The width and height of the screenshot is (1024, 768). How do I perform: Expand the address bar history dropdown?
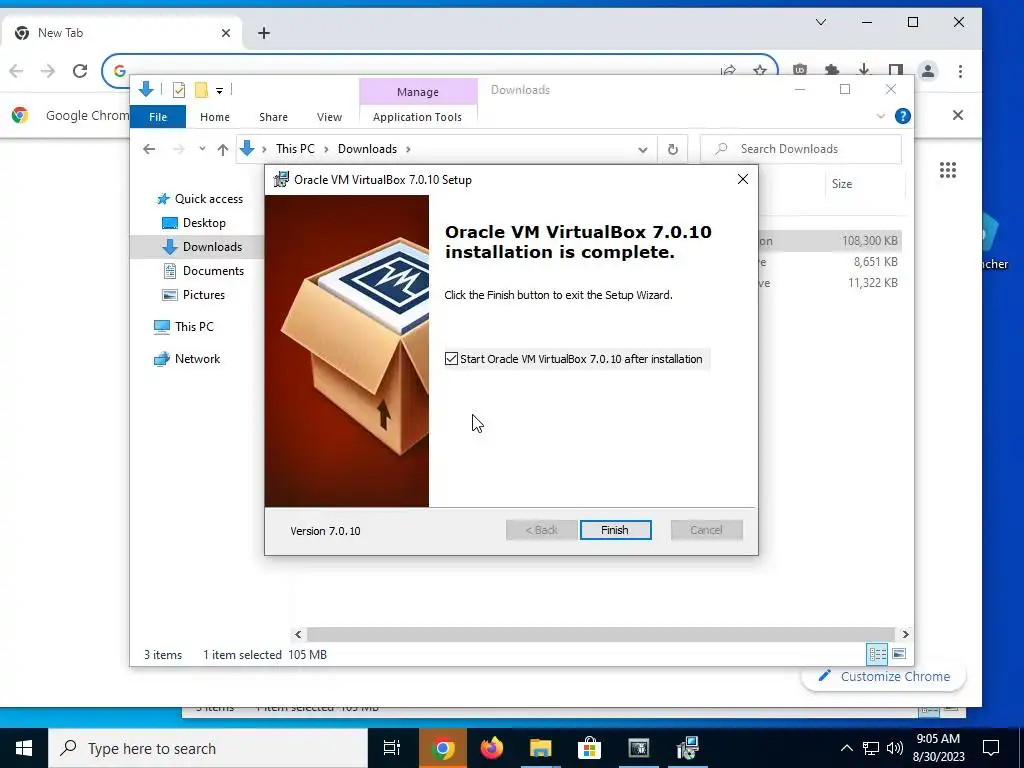point(643,150)
